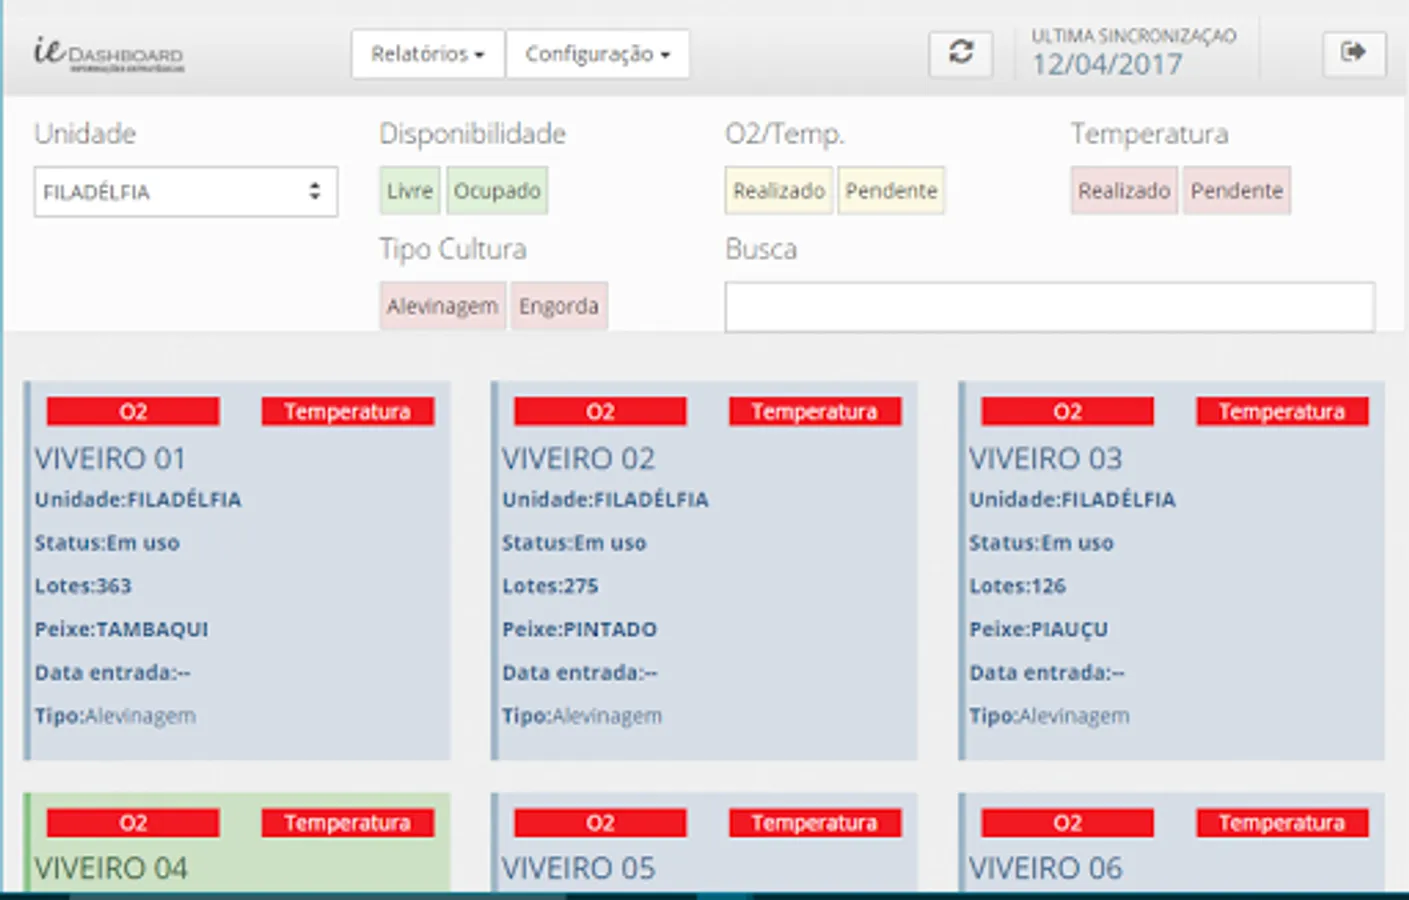Open the Relatórios dropdown menu
Image resolution: width=1409 pixels, height=900 pixels.
tap(427, 54)
